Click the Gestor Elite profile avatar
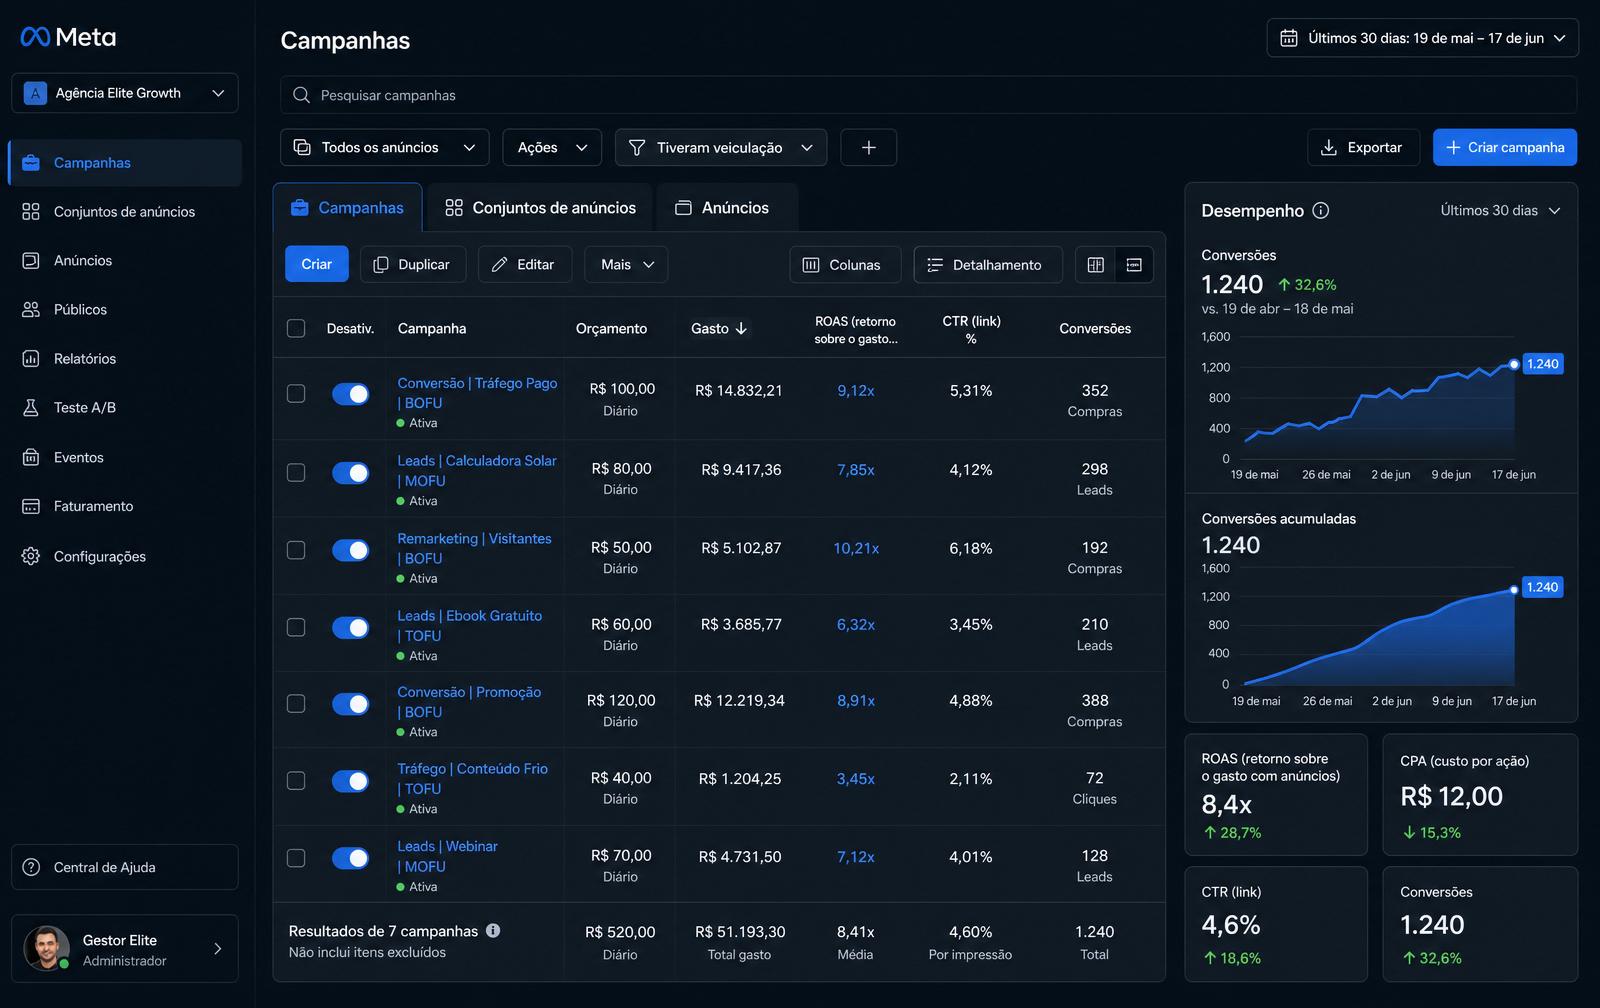1600x1008 pixels. click(47, 948)
